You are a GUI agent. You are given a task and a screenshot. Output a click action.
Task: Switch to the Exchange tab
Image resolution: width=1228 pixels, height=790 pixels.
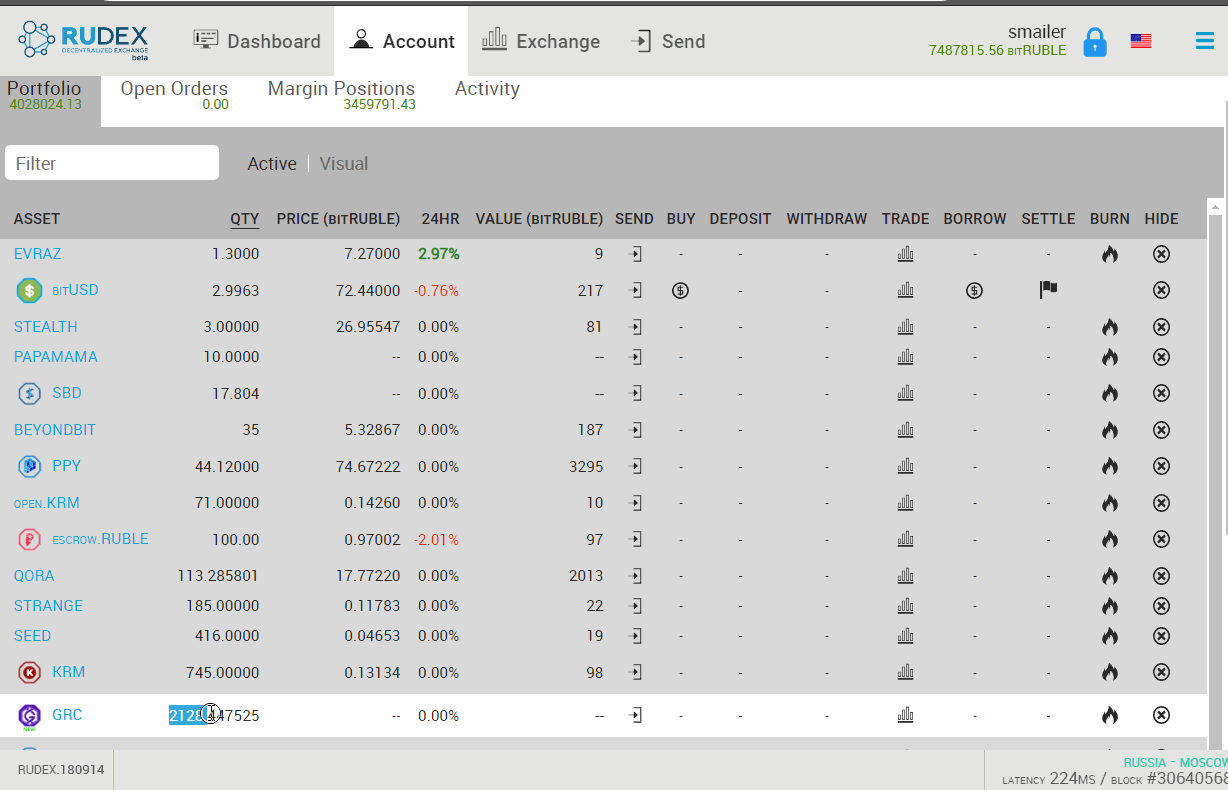coord(541,41)
